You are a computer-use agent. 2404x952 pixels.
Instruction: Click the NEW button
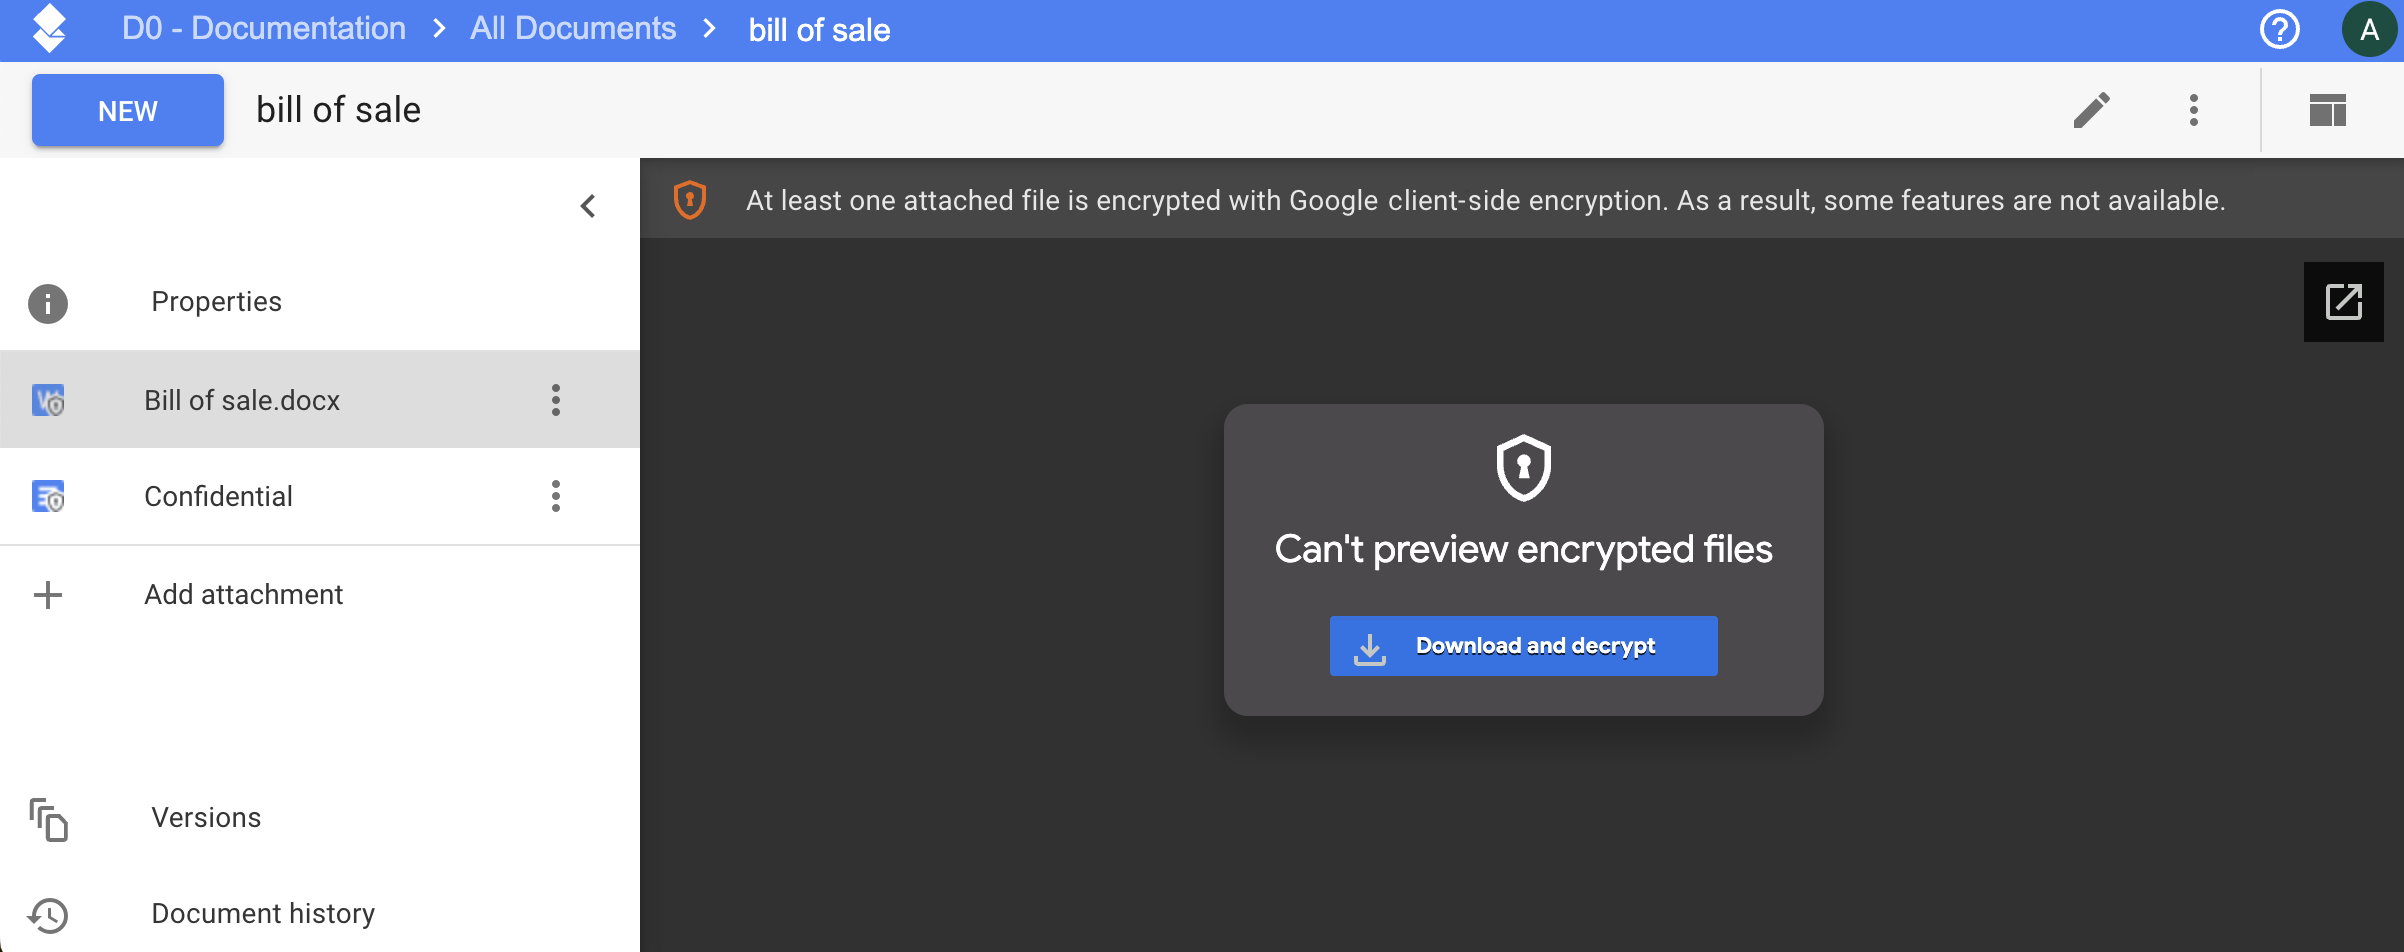[x=128, y=110]
